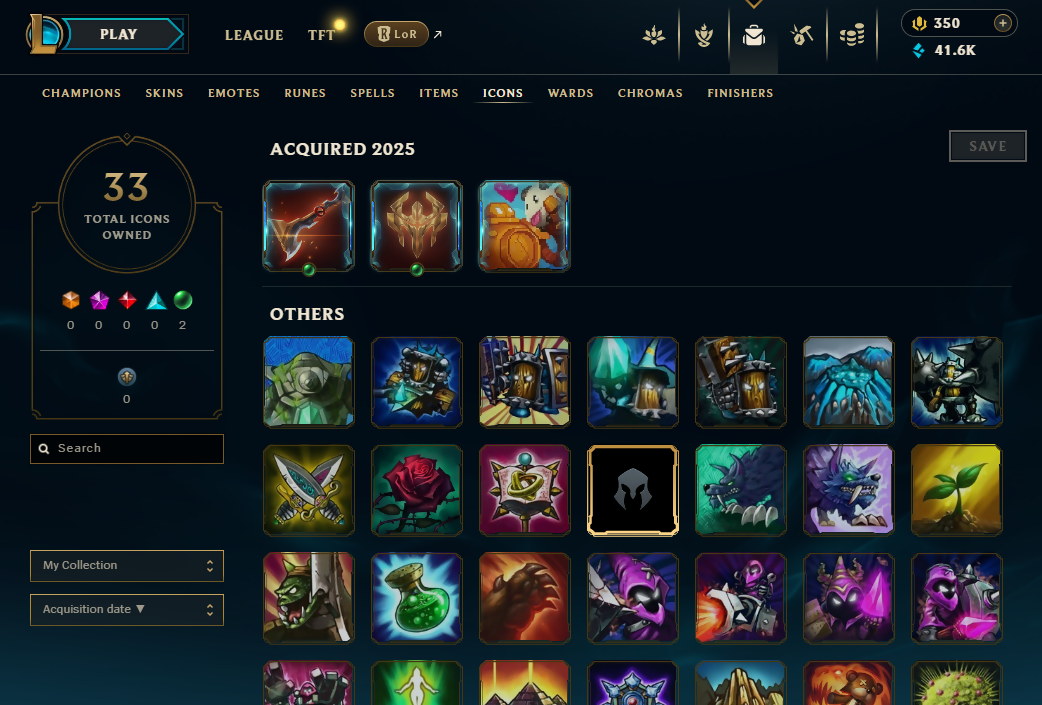Switch to the Skins tab

164,93
